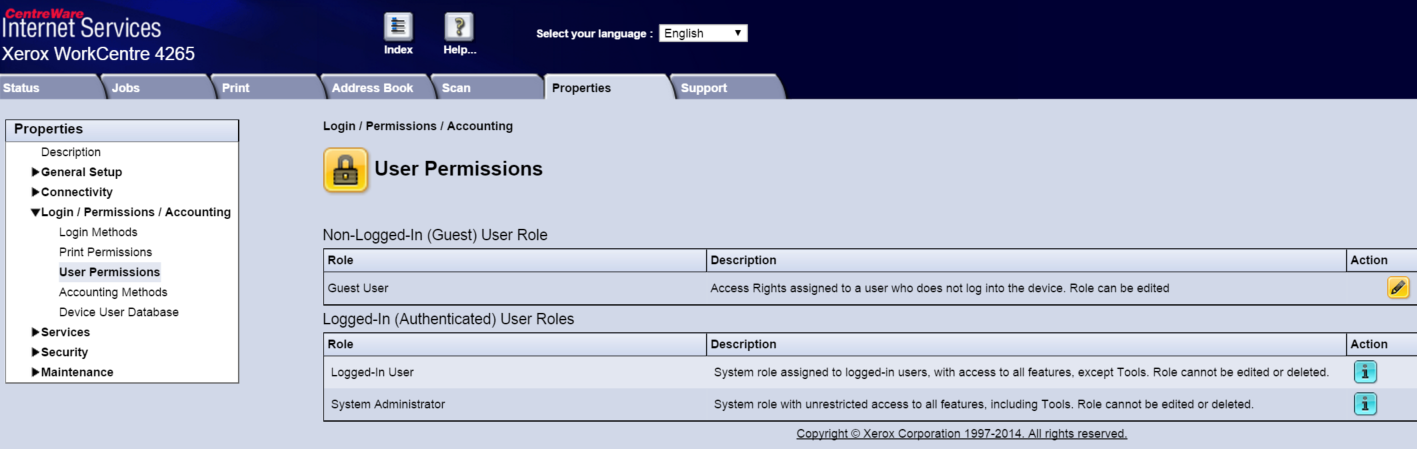Select Device User Database link
The height and width of the screenshot is (449, 1417).
118,312
